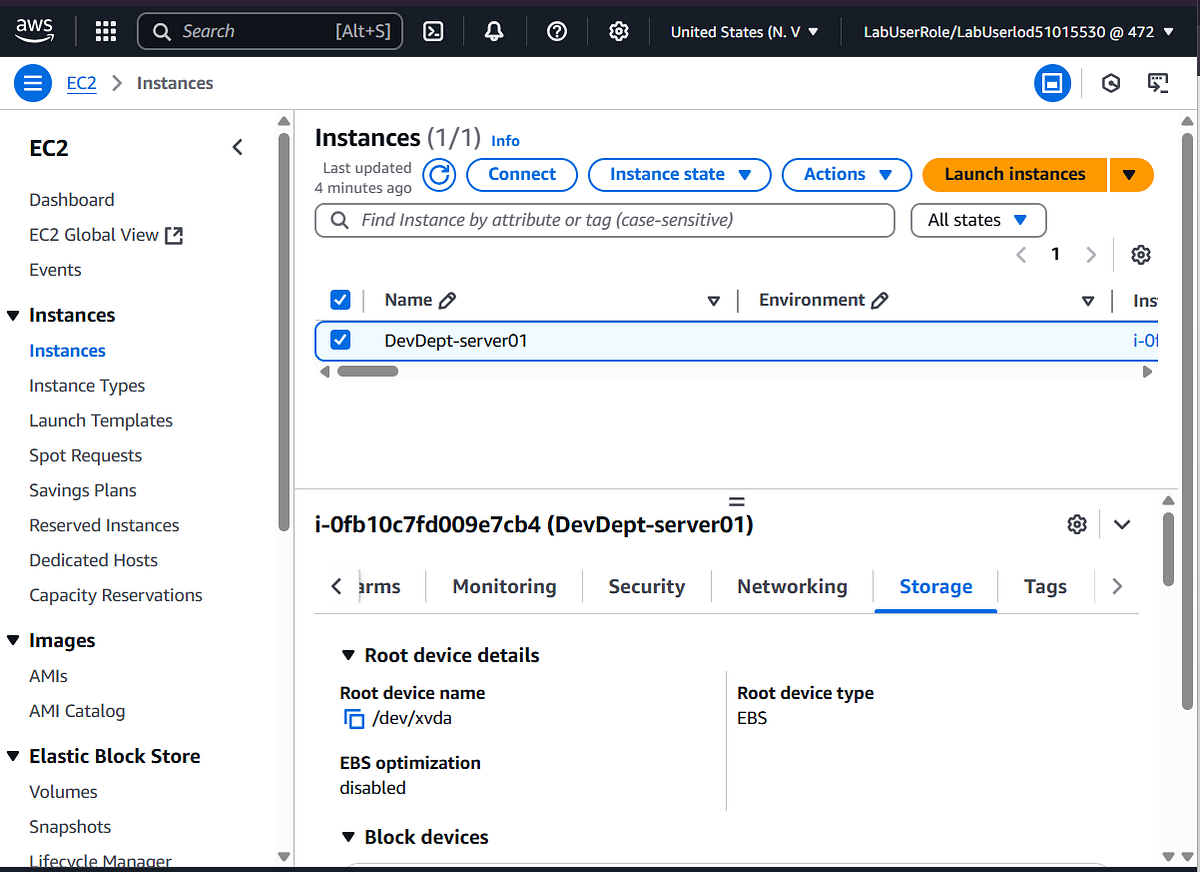Switch to the Tags tab
The height and width of the screenshot is (872, 1200).
[x=1045, y=586]
